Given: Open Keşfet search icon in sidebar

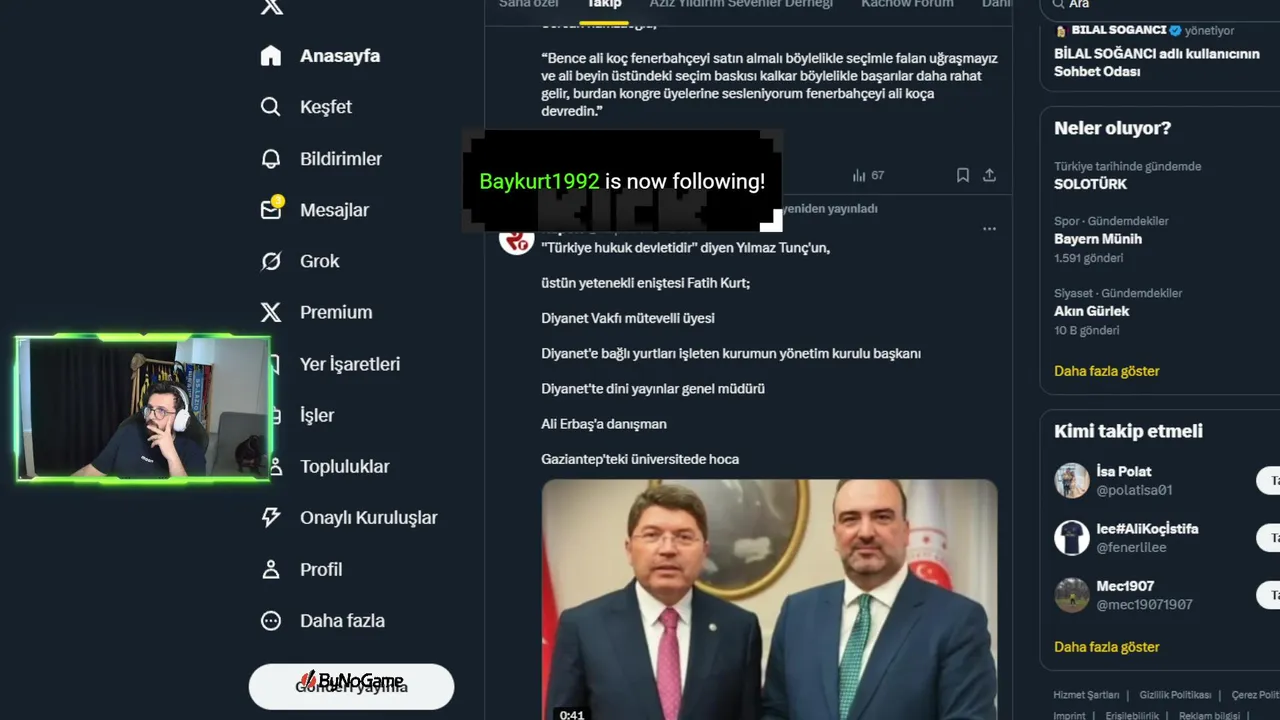Looking at the screenshot, I should coord(271,107).
